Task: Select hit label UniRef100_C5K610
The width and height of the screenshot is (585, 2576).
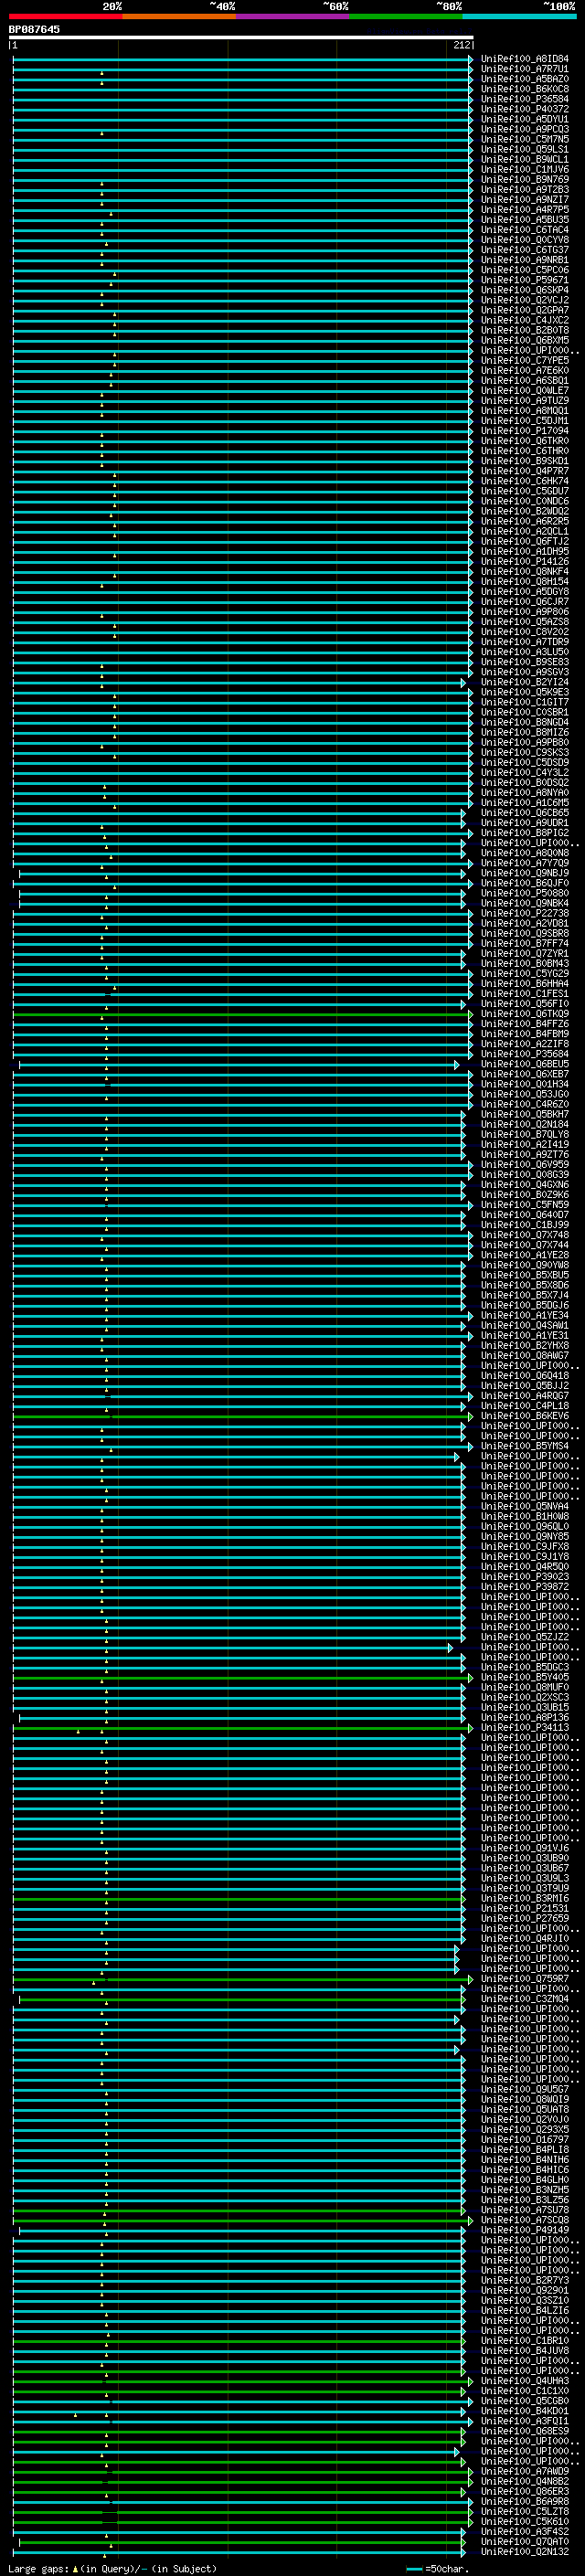Action: (525, 2521)
